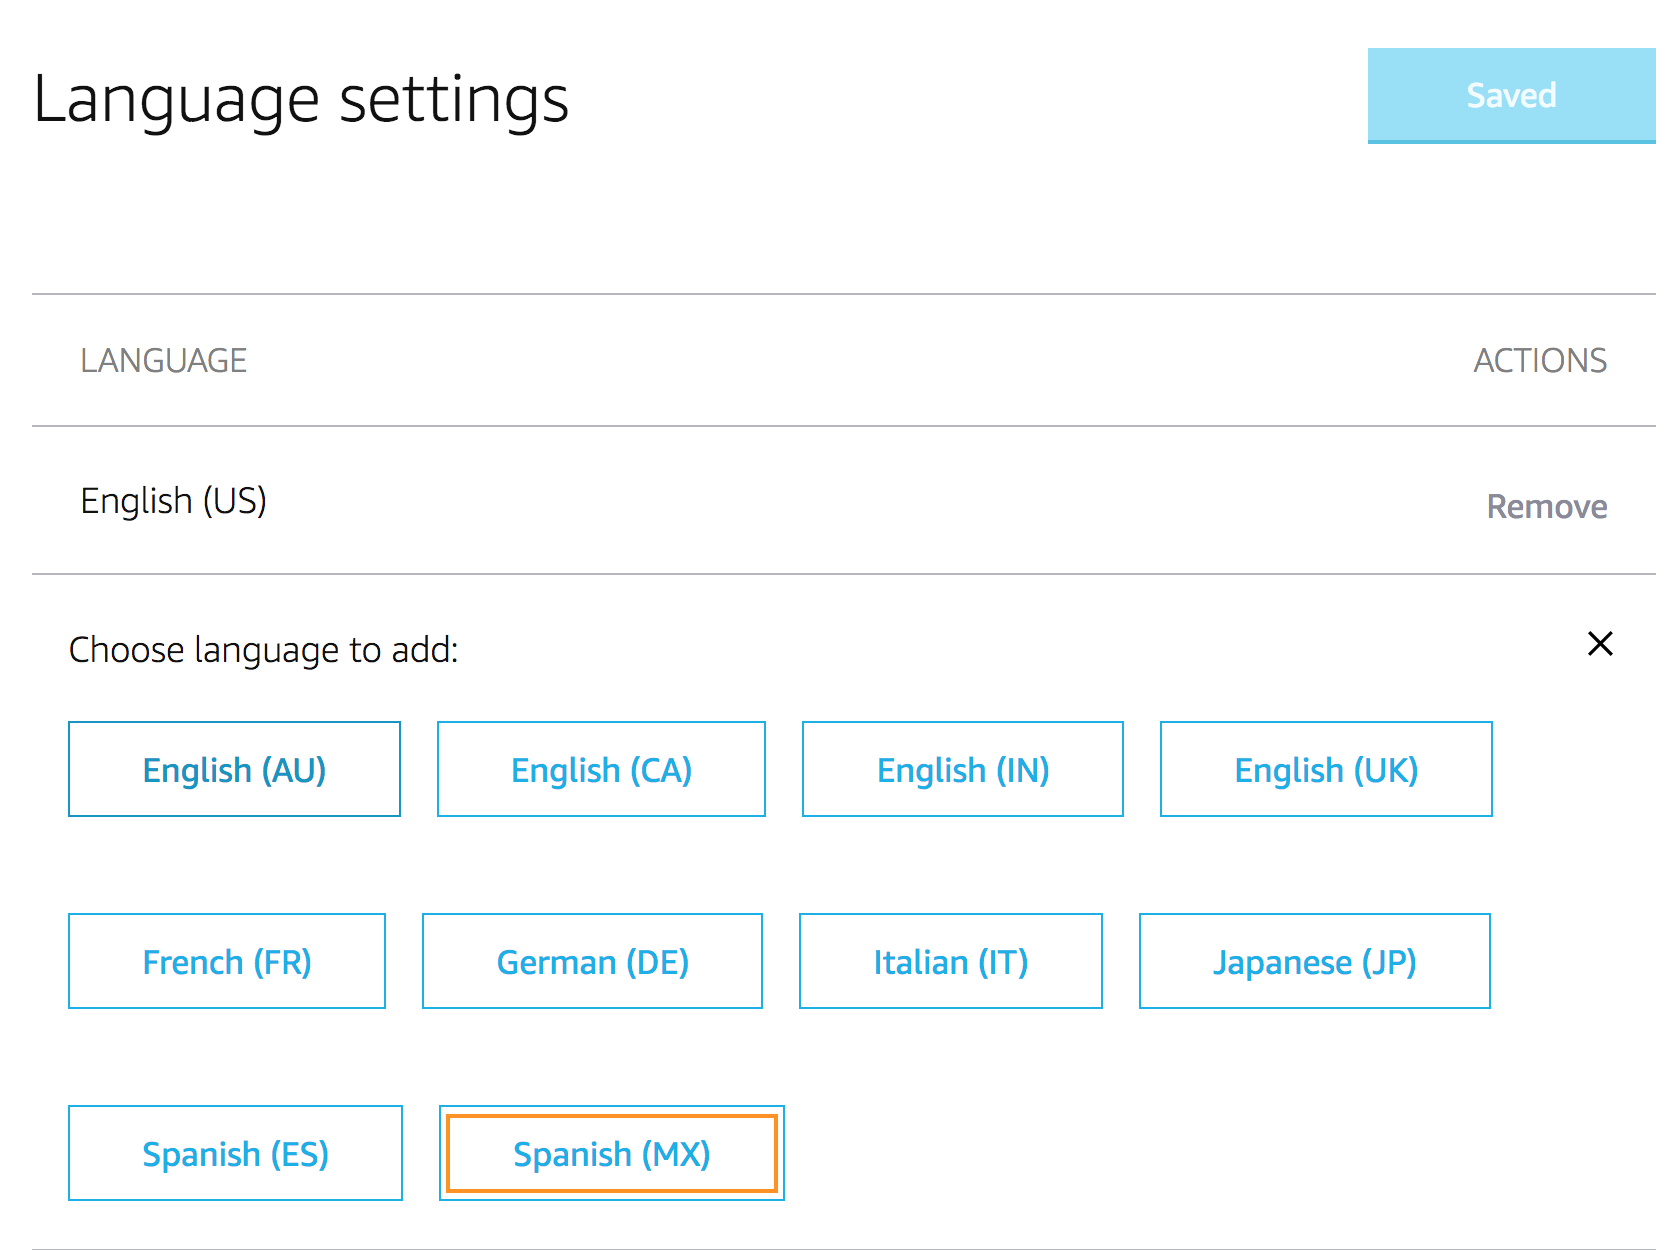Viewport: 1678px width, 1250px height.
Task: Select the English (US) row
Action: 174,501
